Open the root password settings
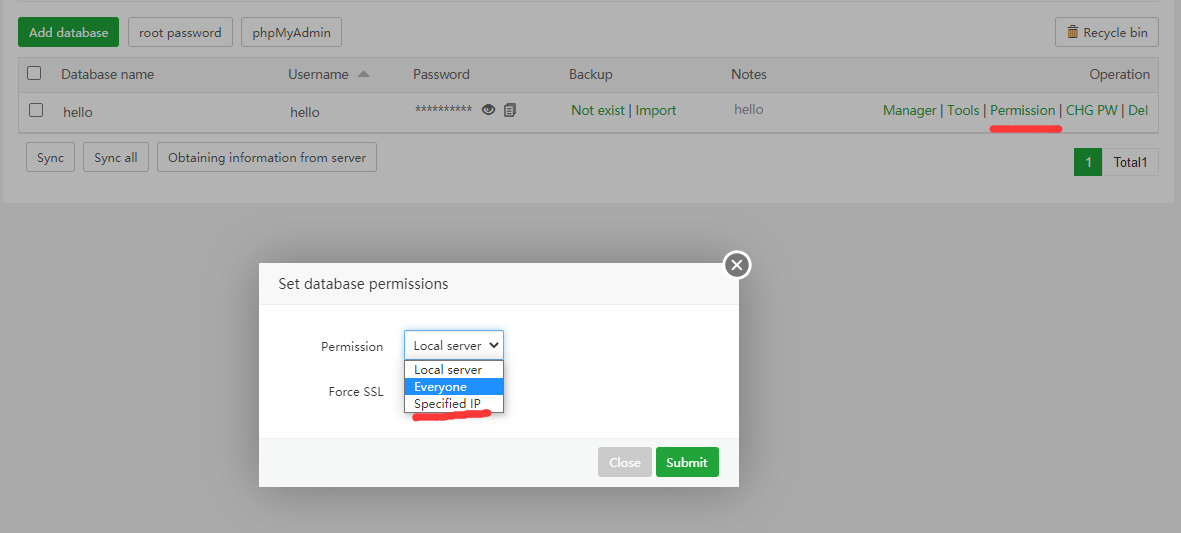Screen dimensions: 1181x533 click(180, 32)
